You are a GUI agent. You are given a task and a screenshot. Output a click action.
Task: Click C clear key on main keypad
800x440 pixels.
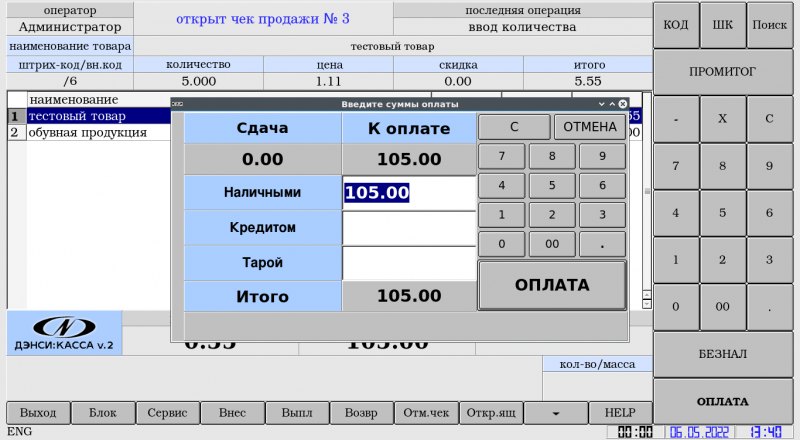[769, 119]
